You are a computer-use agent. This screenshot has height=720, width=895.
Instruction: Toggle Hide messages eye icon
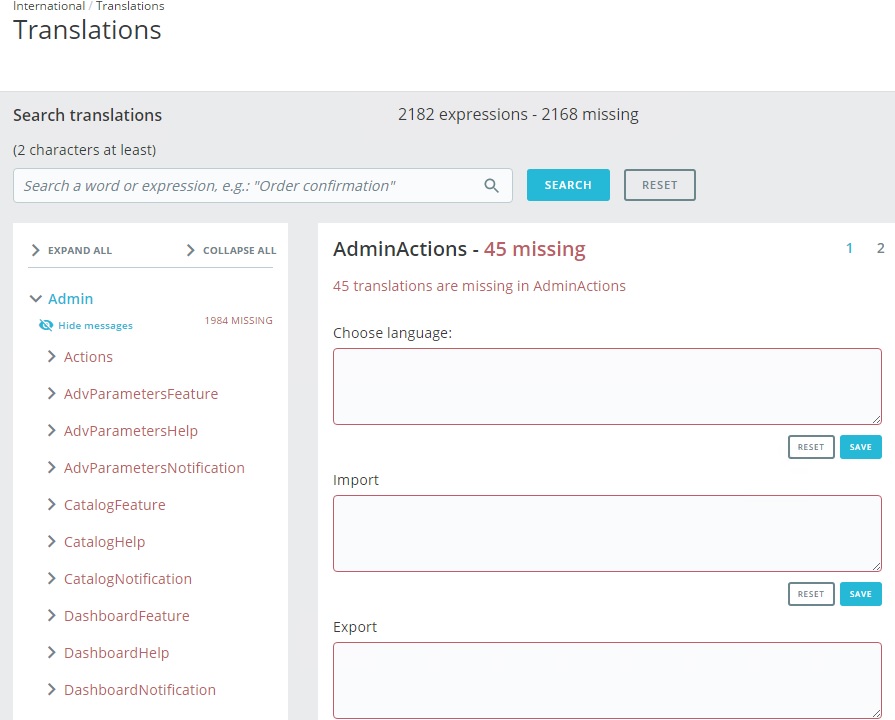pos(45,325)
